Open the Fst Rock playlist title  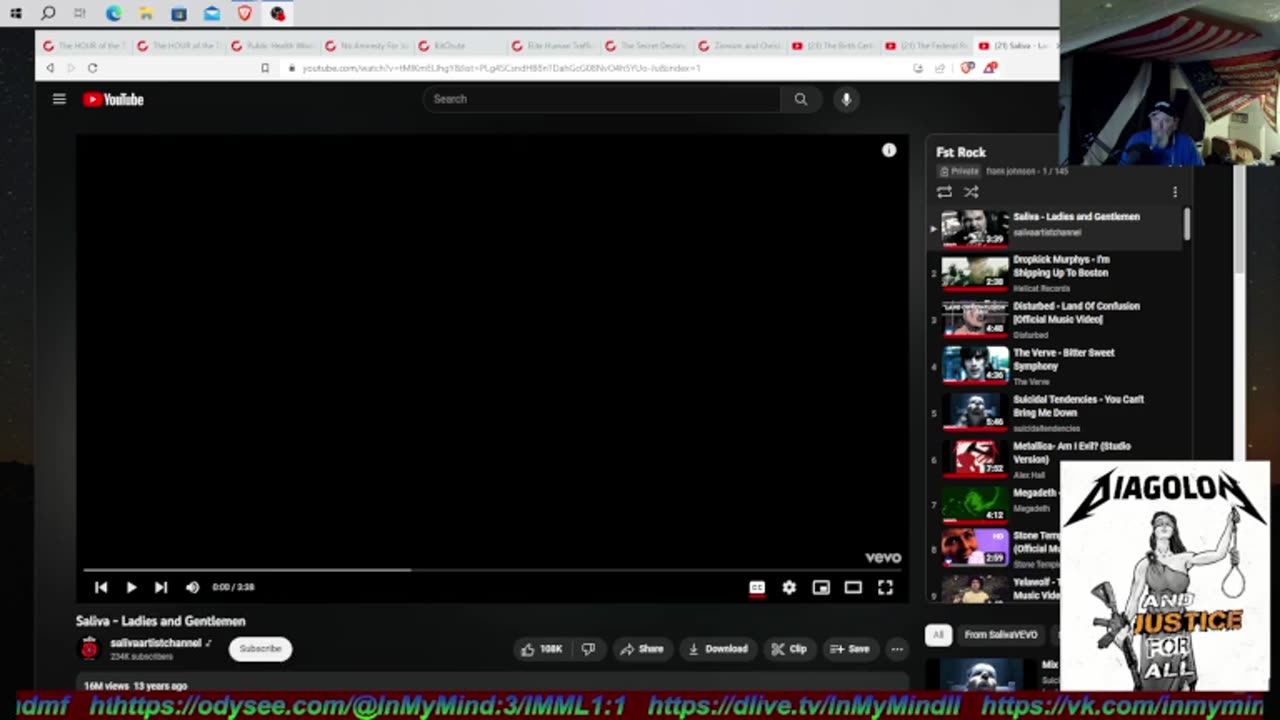click(x=961, y=152)
